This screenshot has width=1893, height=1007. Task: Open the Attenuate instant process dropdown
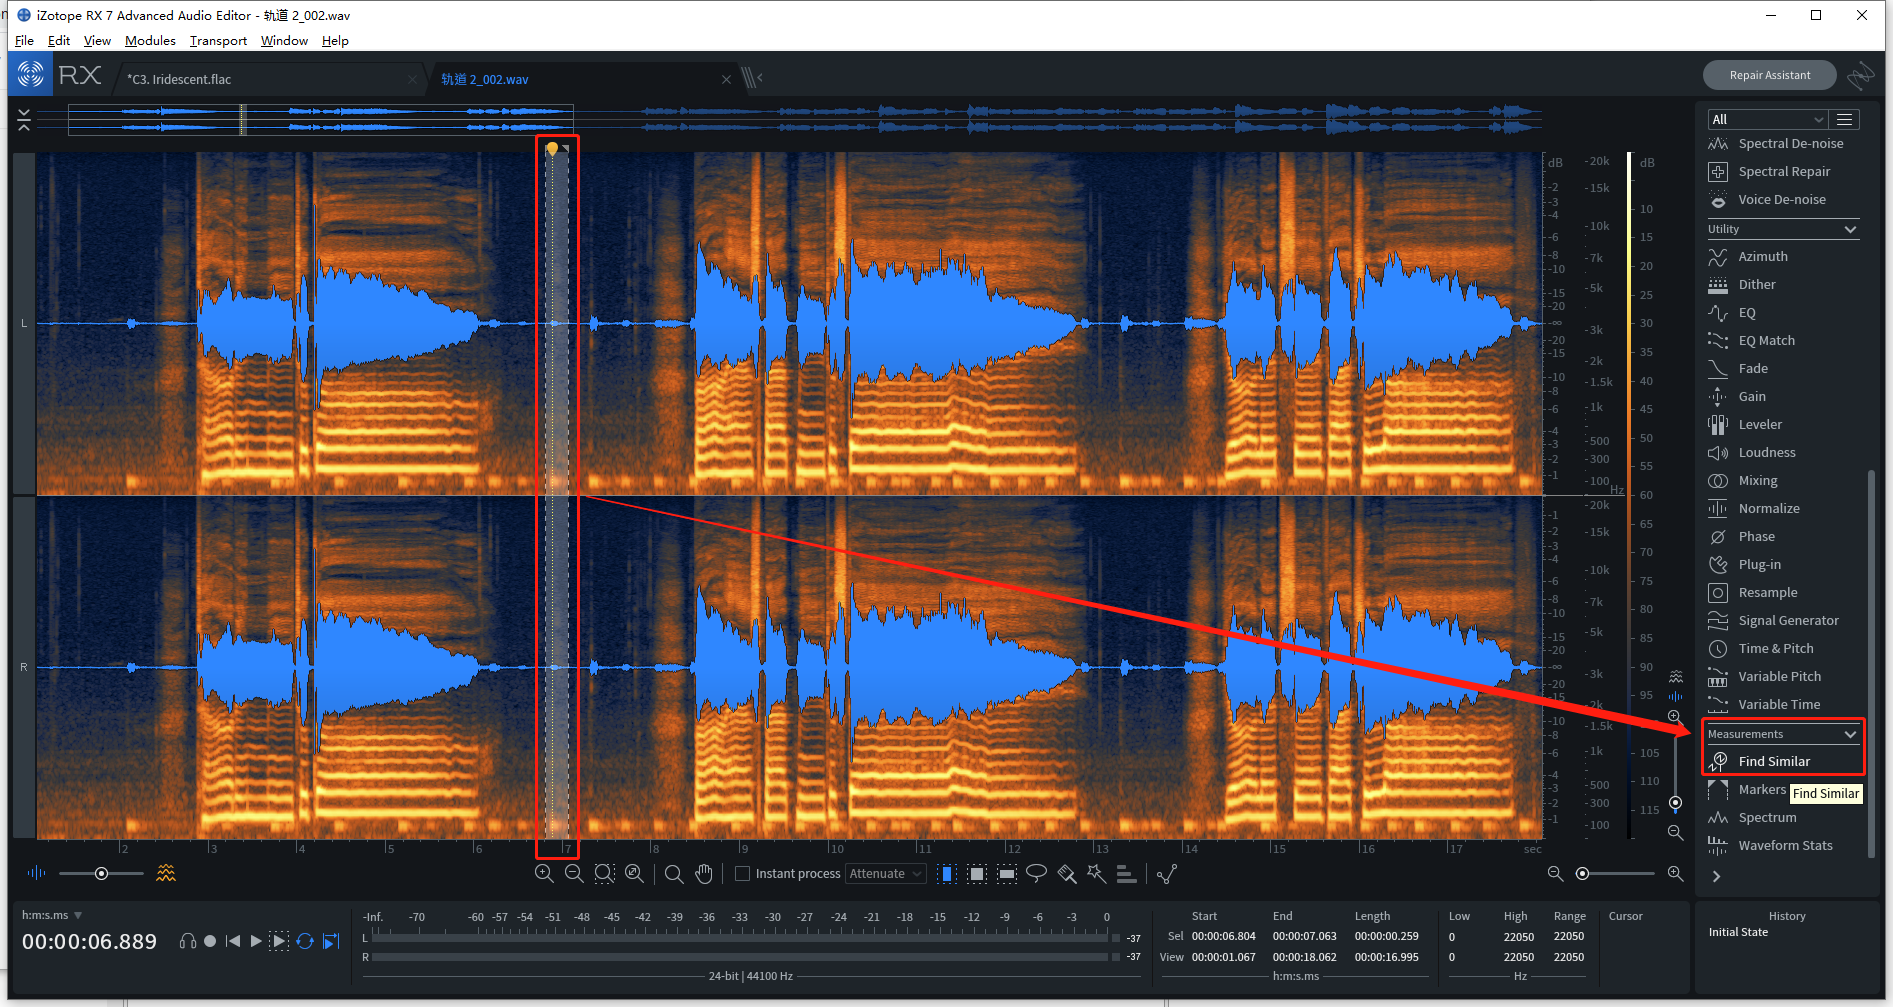coord(886,874)
